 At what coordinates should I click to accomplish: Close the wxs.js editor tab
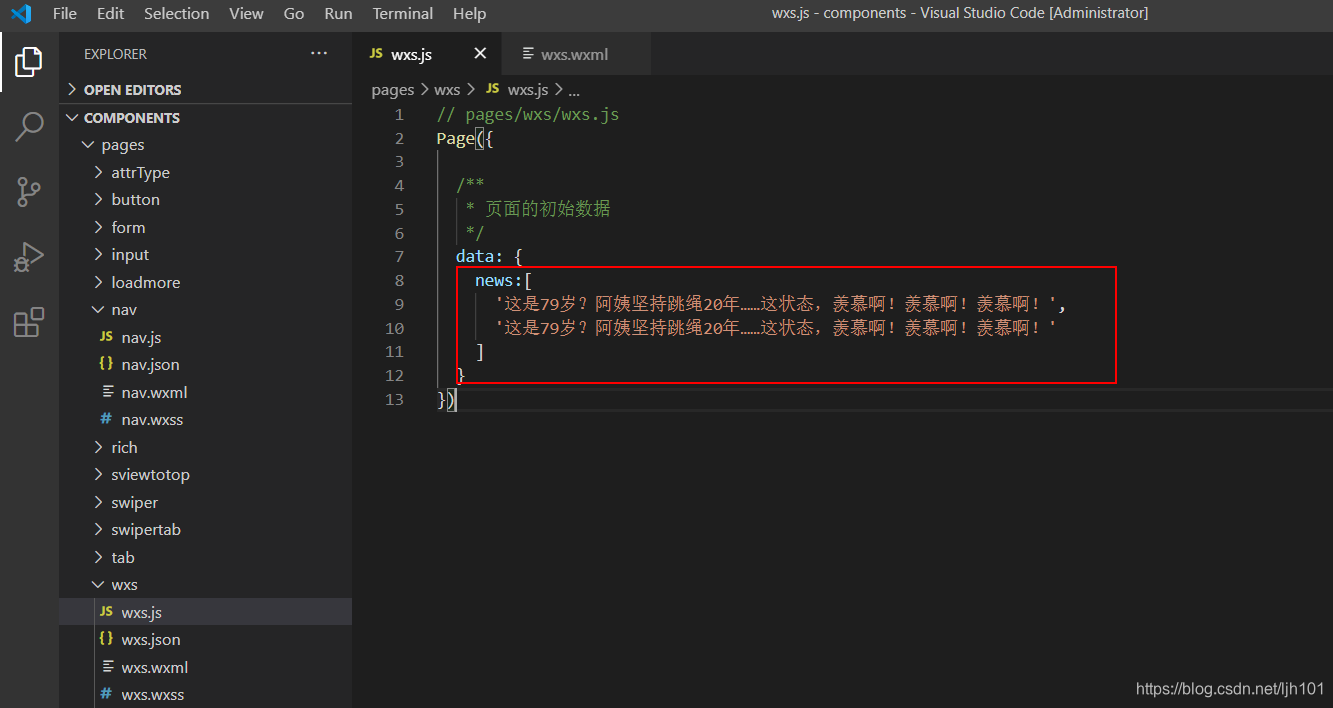click(x=480, y=54)
